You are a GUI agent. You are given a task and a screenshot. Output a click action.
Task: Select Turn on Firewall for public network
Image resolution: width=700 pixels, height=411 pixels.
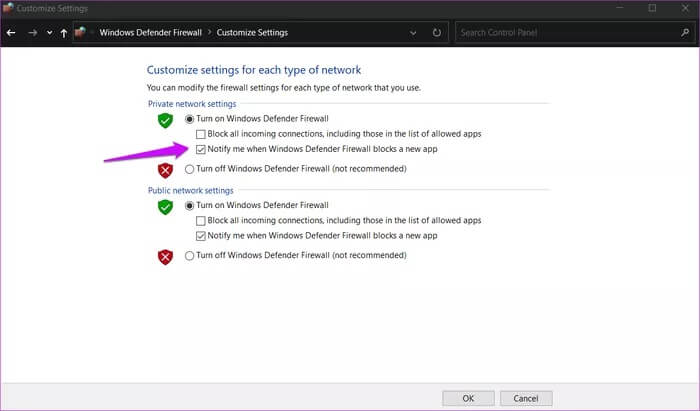coord(189,206)
